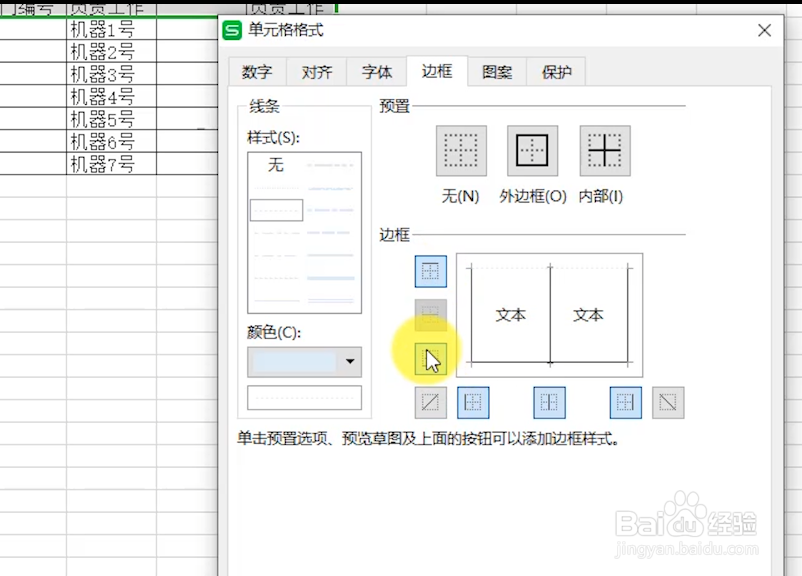Switch to the 字体 tab
This screenshot has height=576, width=802.
pos(376,71)
